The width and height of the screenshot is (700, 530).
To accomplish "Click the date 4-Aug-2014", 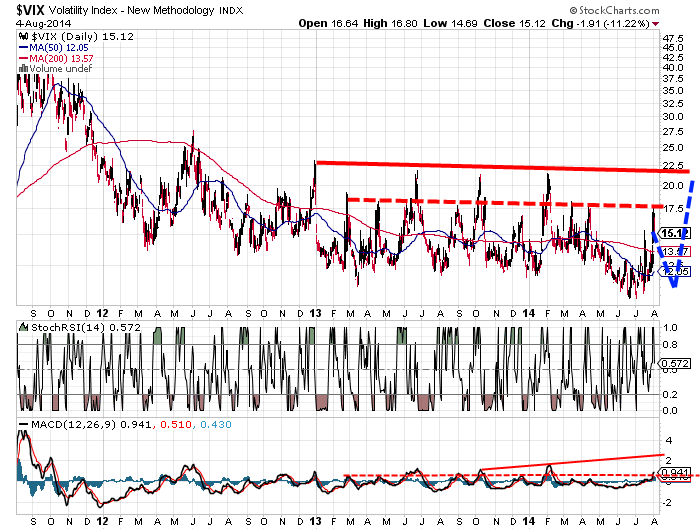I will (44, 23).
